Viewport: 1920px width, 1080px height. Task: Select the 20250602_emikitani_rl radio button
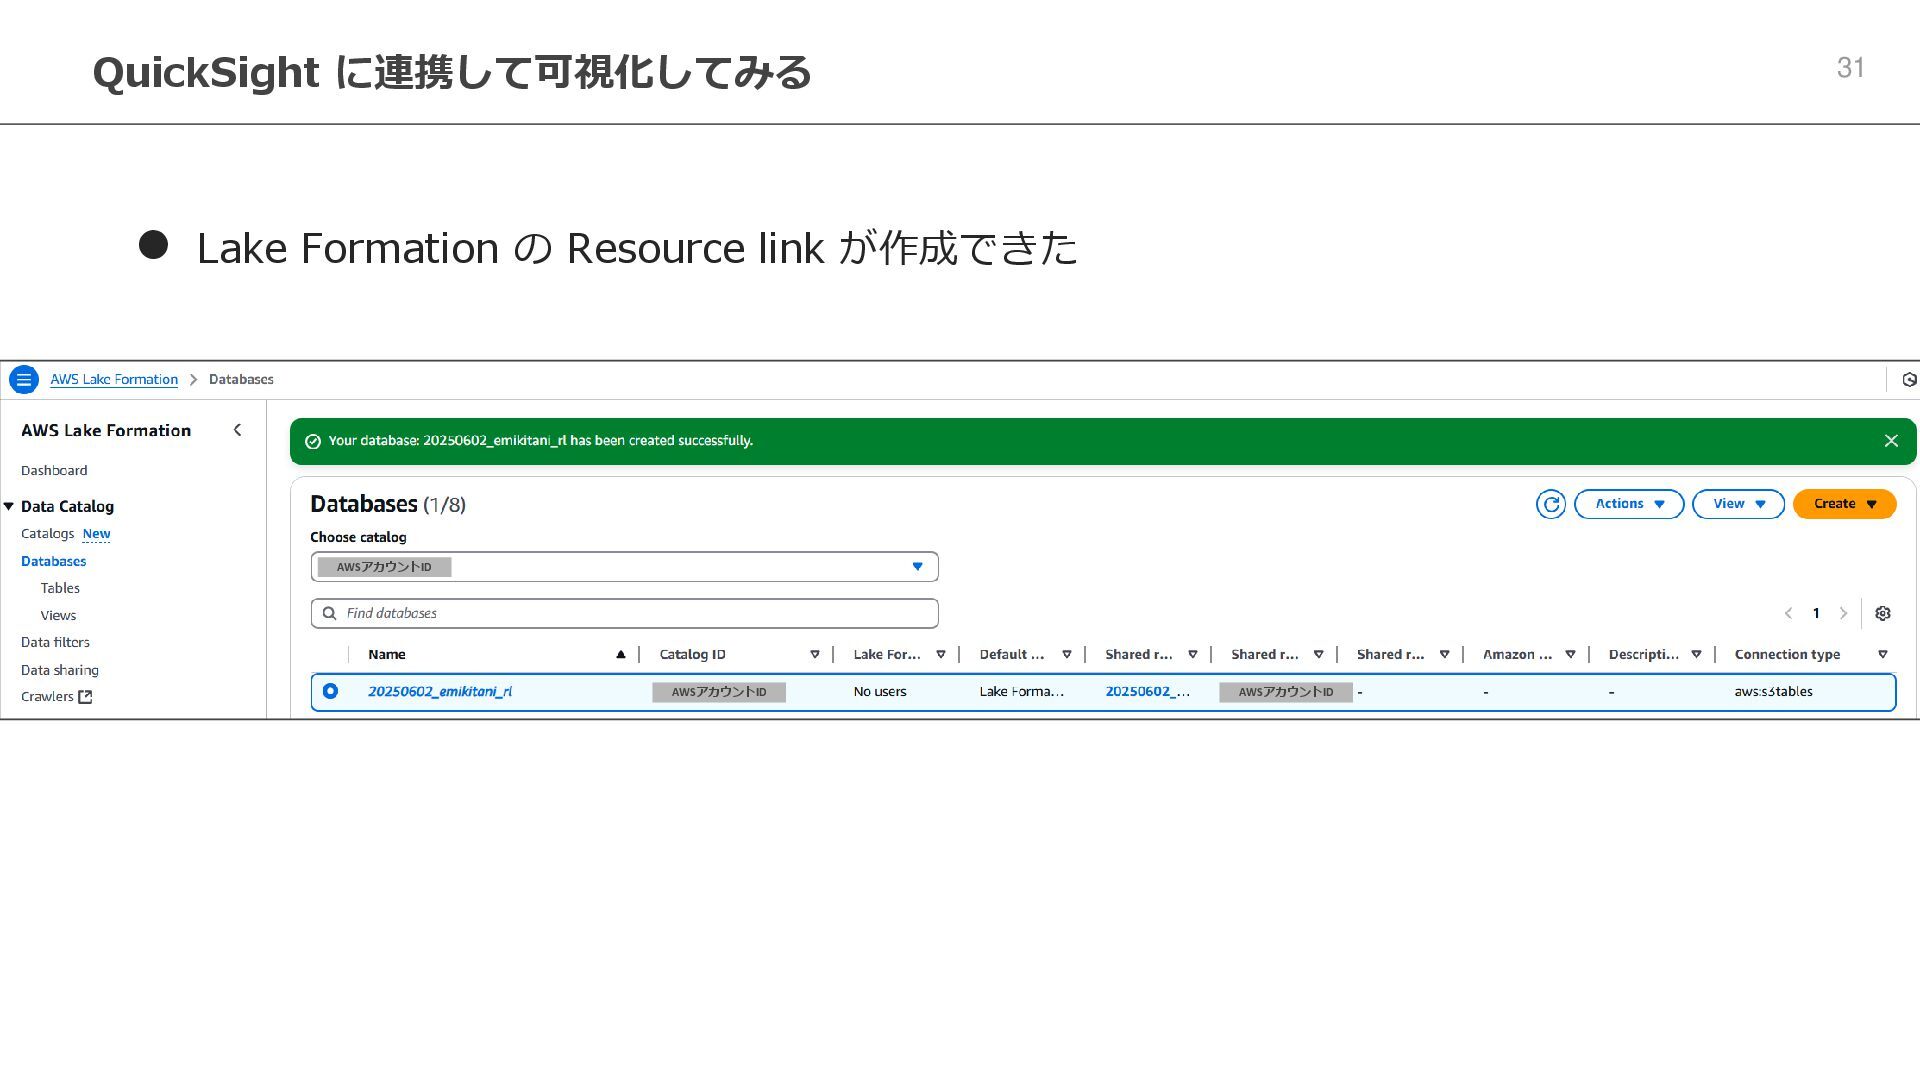pyautogui.click(x=330, y=691)
